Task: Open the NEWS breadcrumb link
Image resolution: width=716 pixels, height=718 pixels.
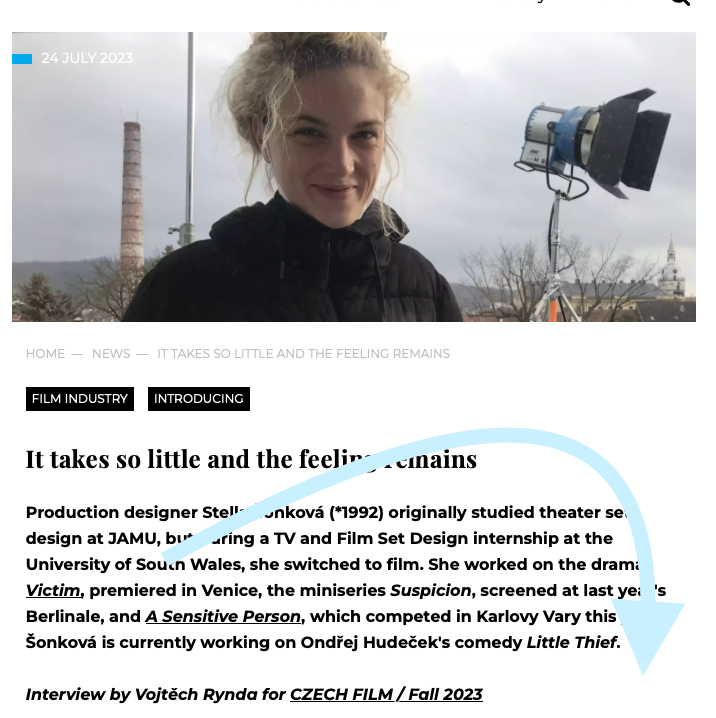Action: point(111,354)
